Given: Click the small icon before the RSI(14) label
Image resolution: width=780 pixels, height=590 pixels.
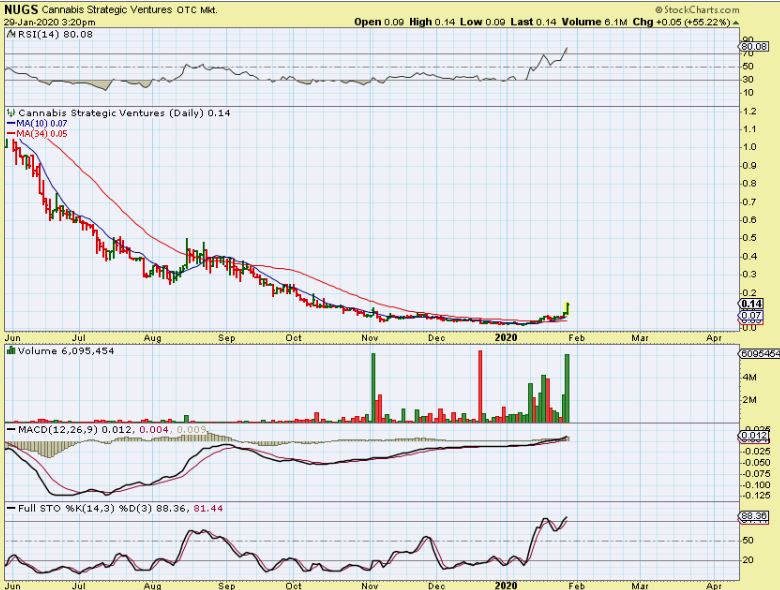Looking at the screenshot, I should click(x=11, y=34).
